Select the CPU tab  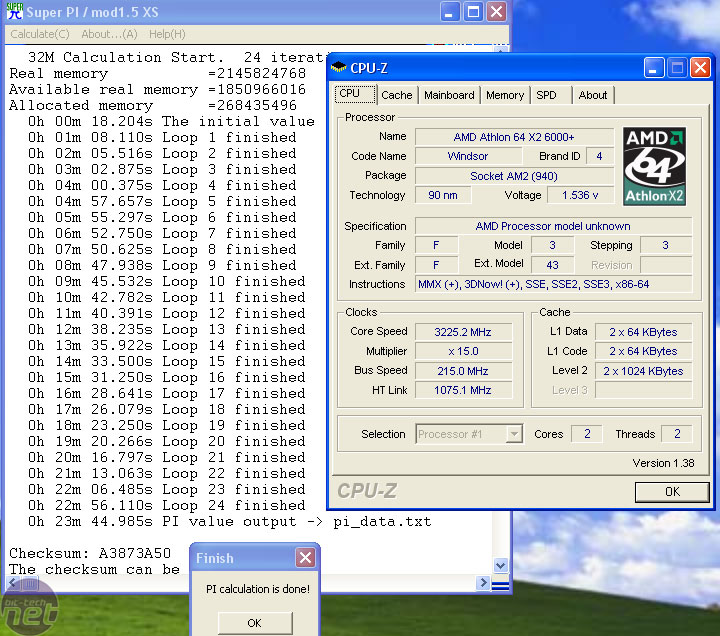pos(354,94)
